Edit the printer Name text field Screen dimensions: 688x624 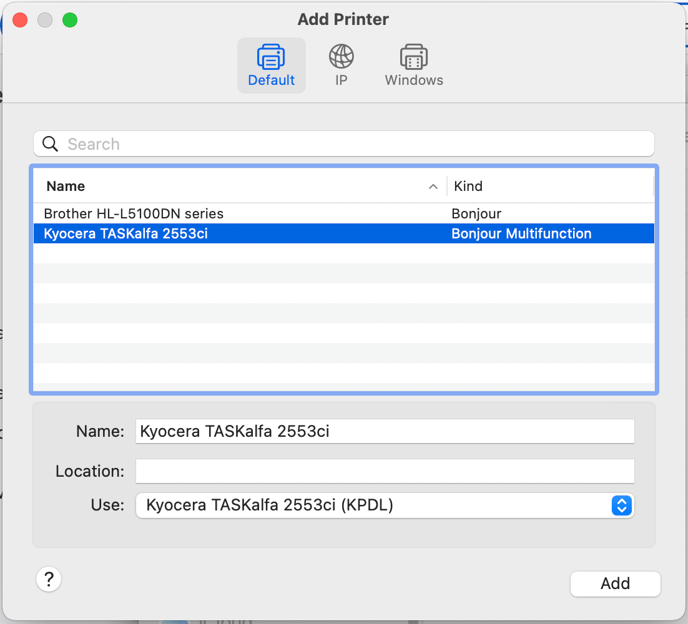pyautogui.click(x=385, y=431)
